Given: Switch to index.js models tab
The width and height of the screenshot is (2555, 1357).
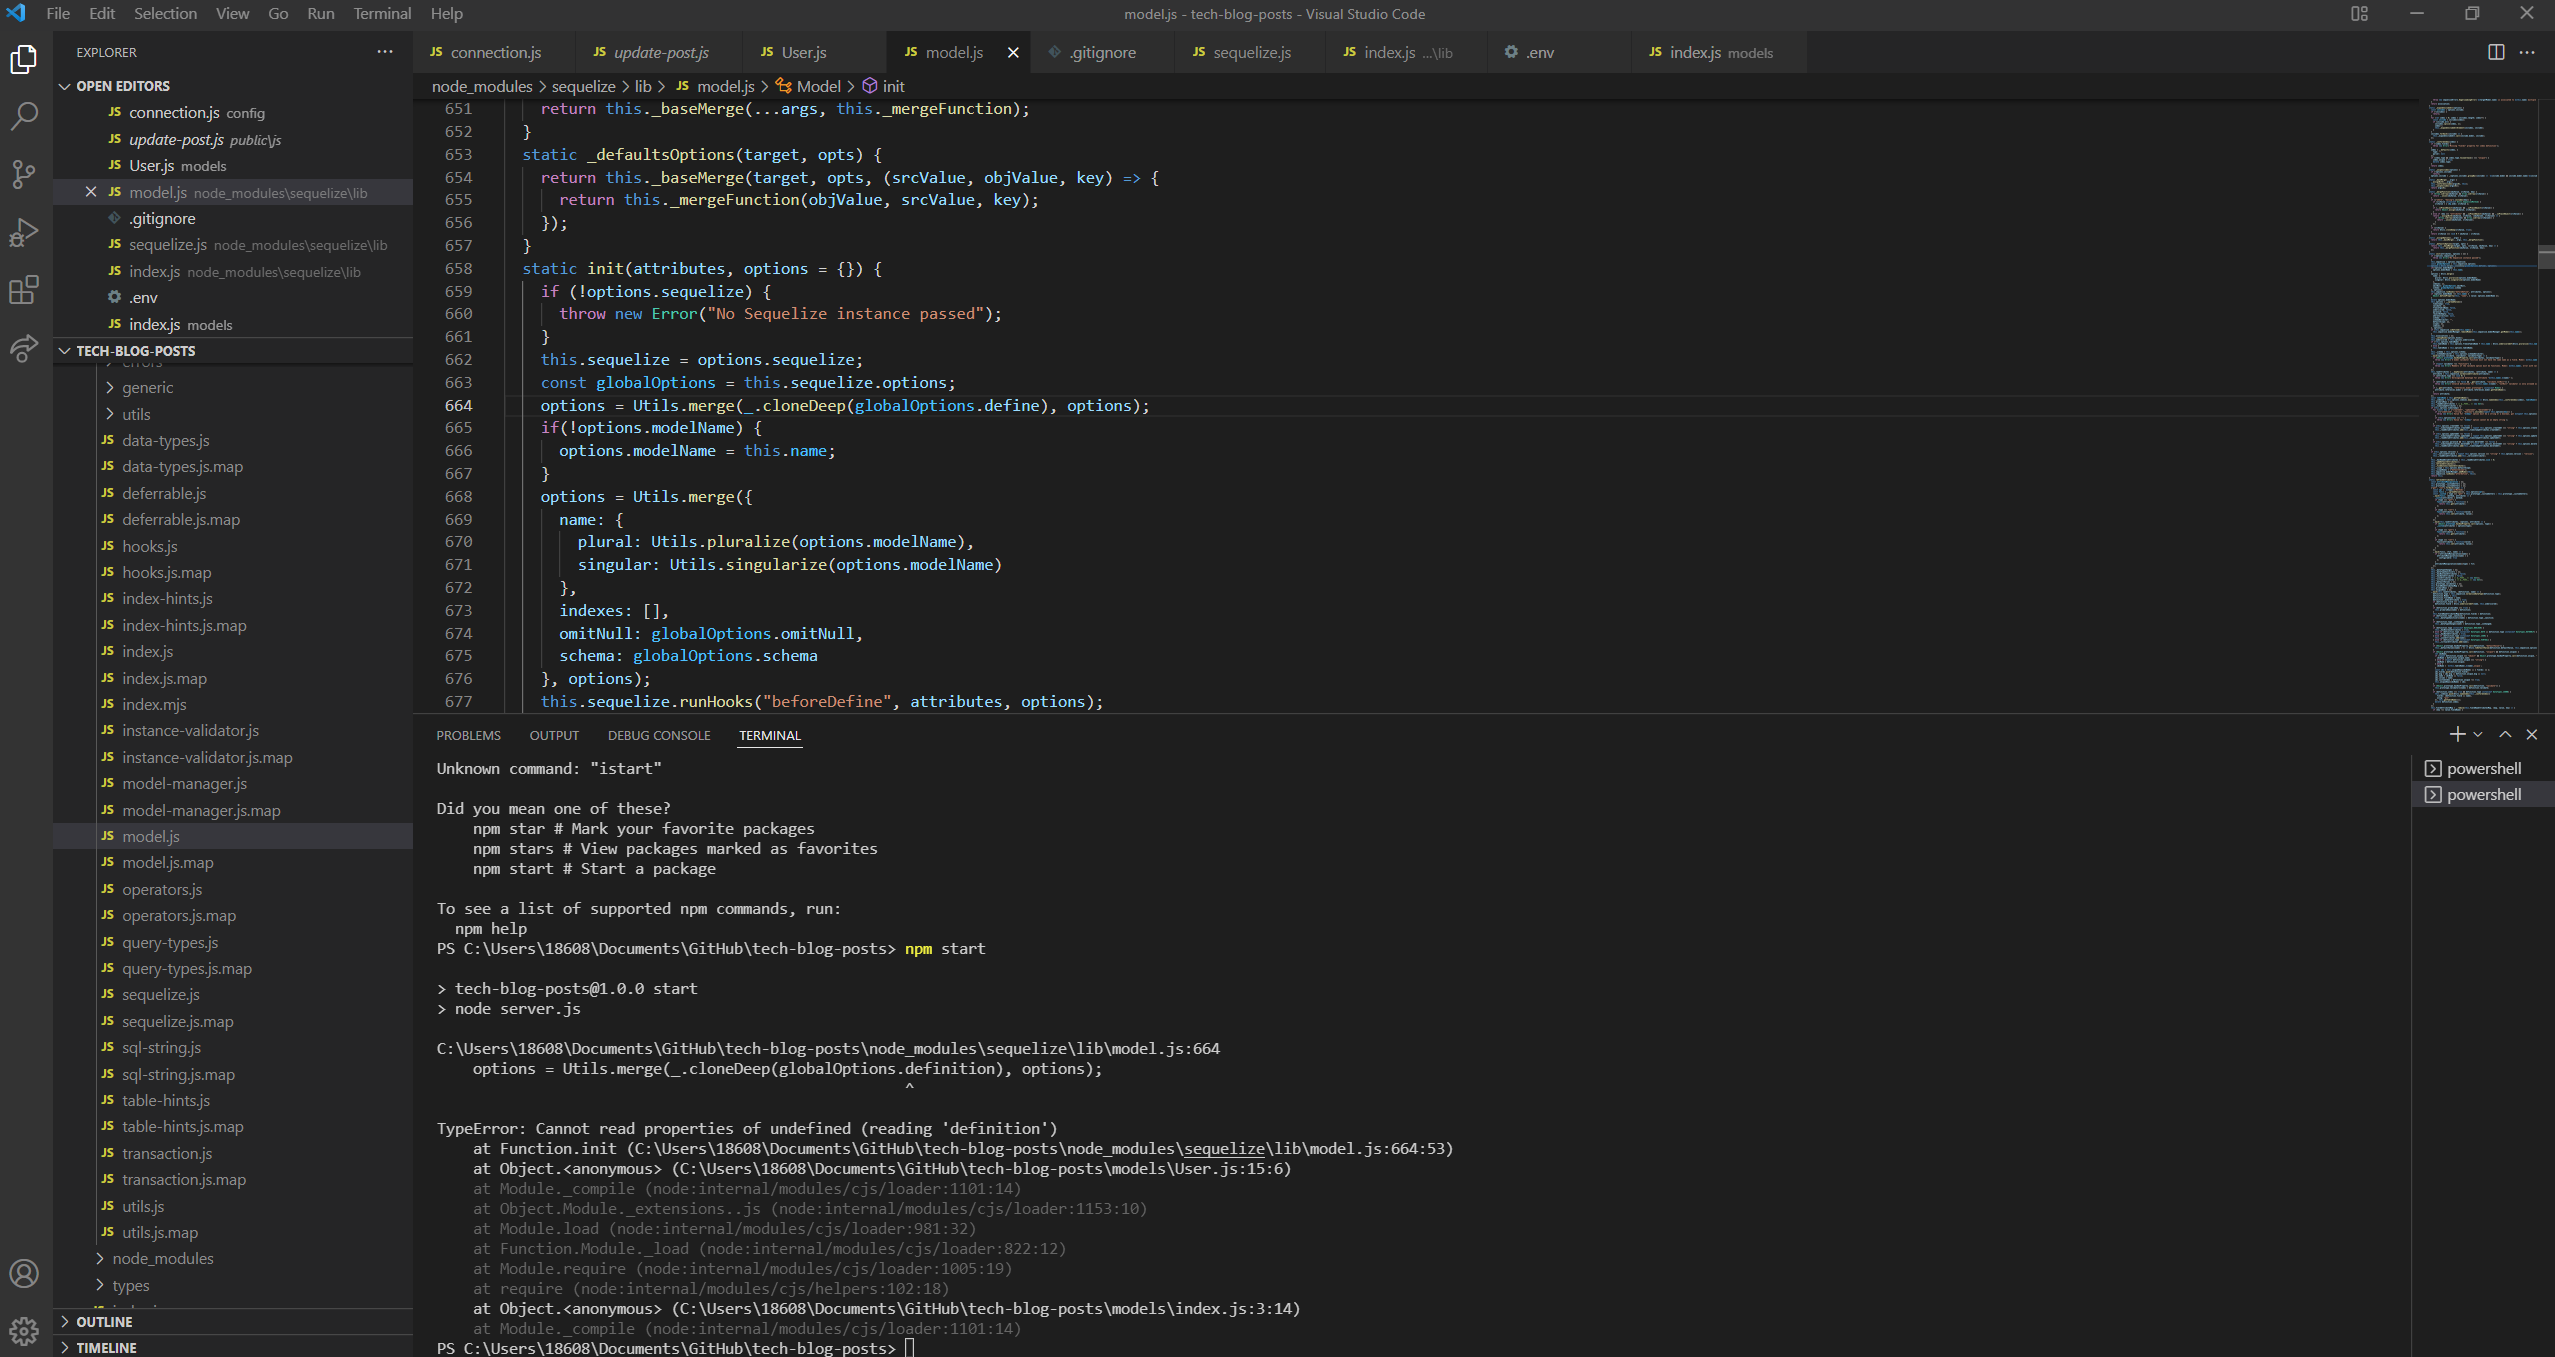Looking at the screenshot, I should (1719, 53).
